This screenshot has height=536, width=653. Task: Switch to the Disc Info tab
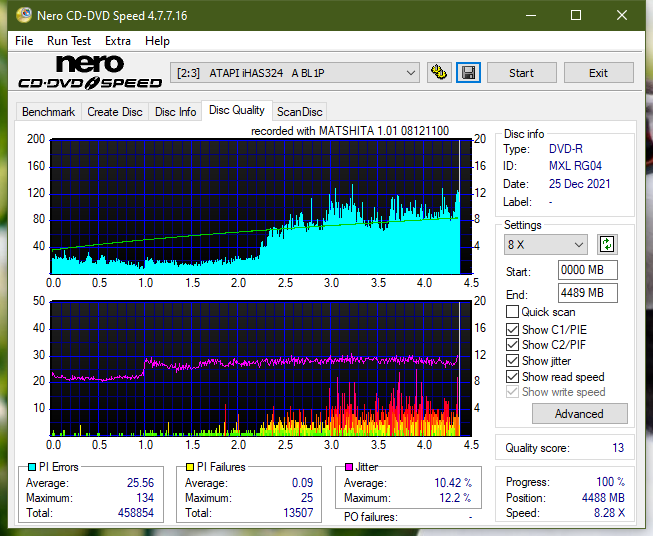coord(175,112)
